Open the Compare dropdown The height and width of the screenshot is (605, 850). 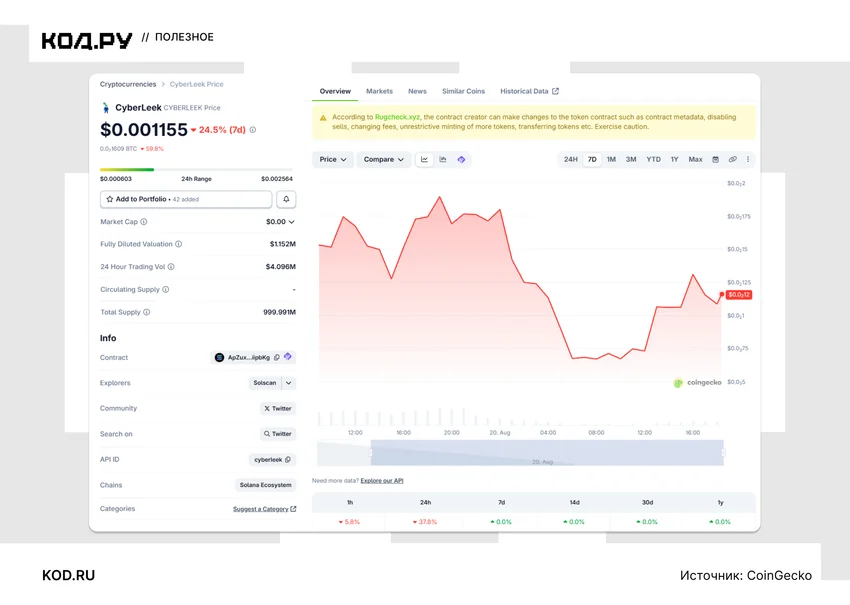(x=383, y=159)
